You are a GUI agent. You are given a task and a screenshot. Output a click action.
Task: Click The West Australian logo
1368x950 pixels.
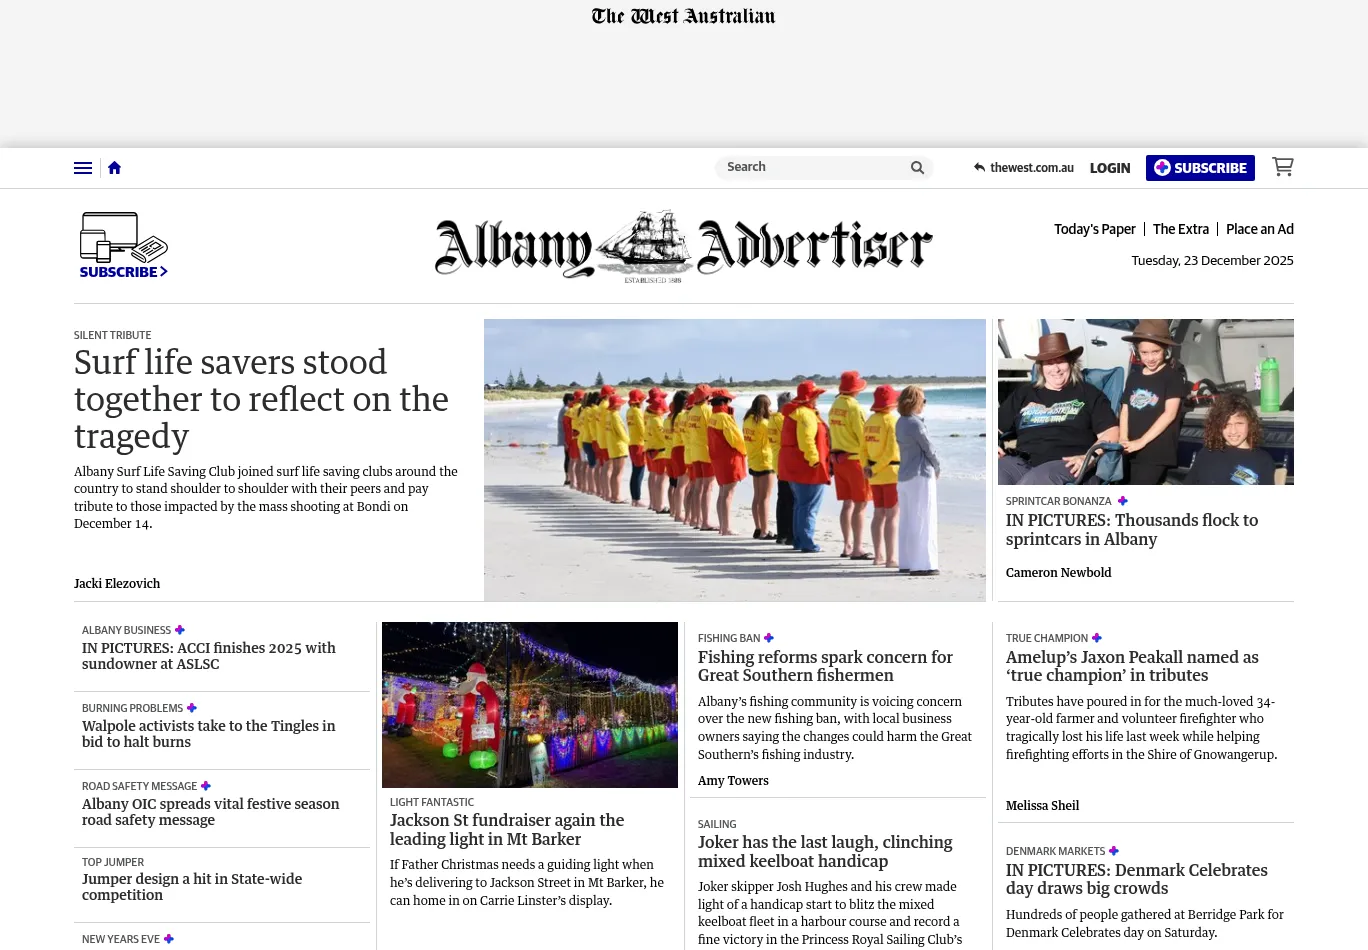pyautogui.click(x=683, y=16)
